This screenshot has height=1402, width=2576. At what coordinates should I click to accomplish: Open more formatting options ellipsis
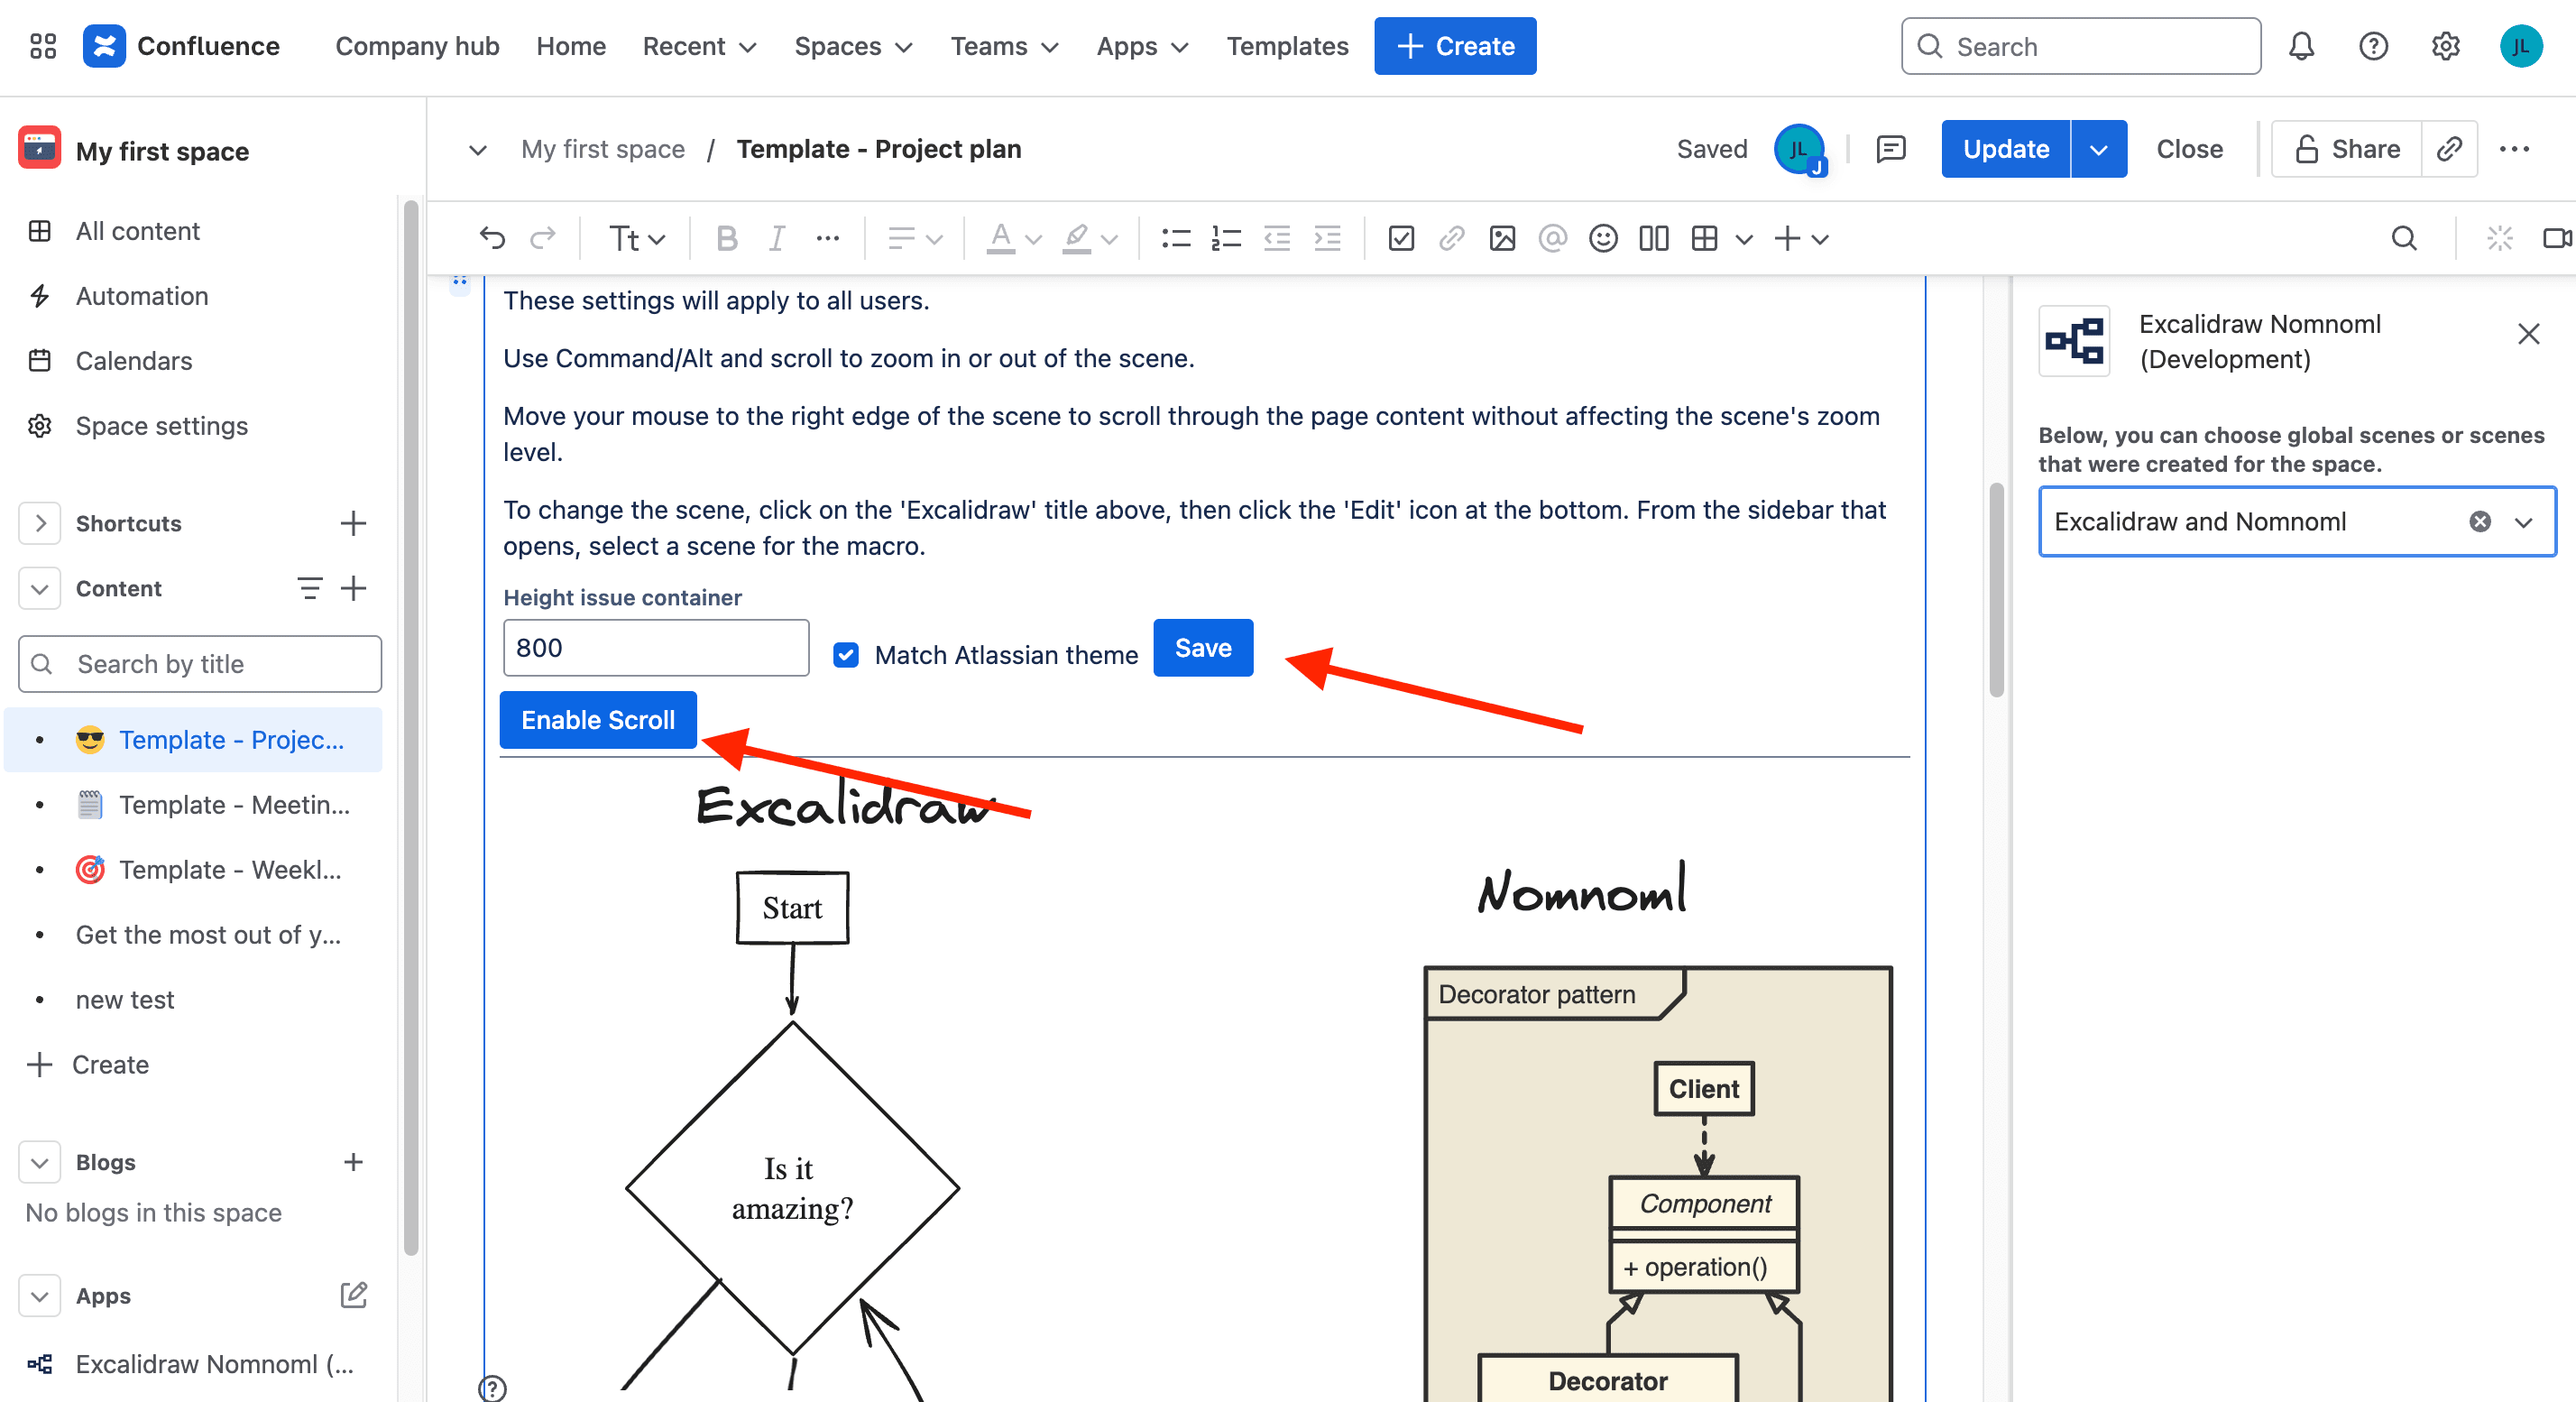828,238
